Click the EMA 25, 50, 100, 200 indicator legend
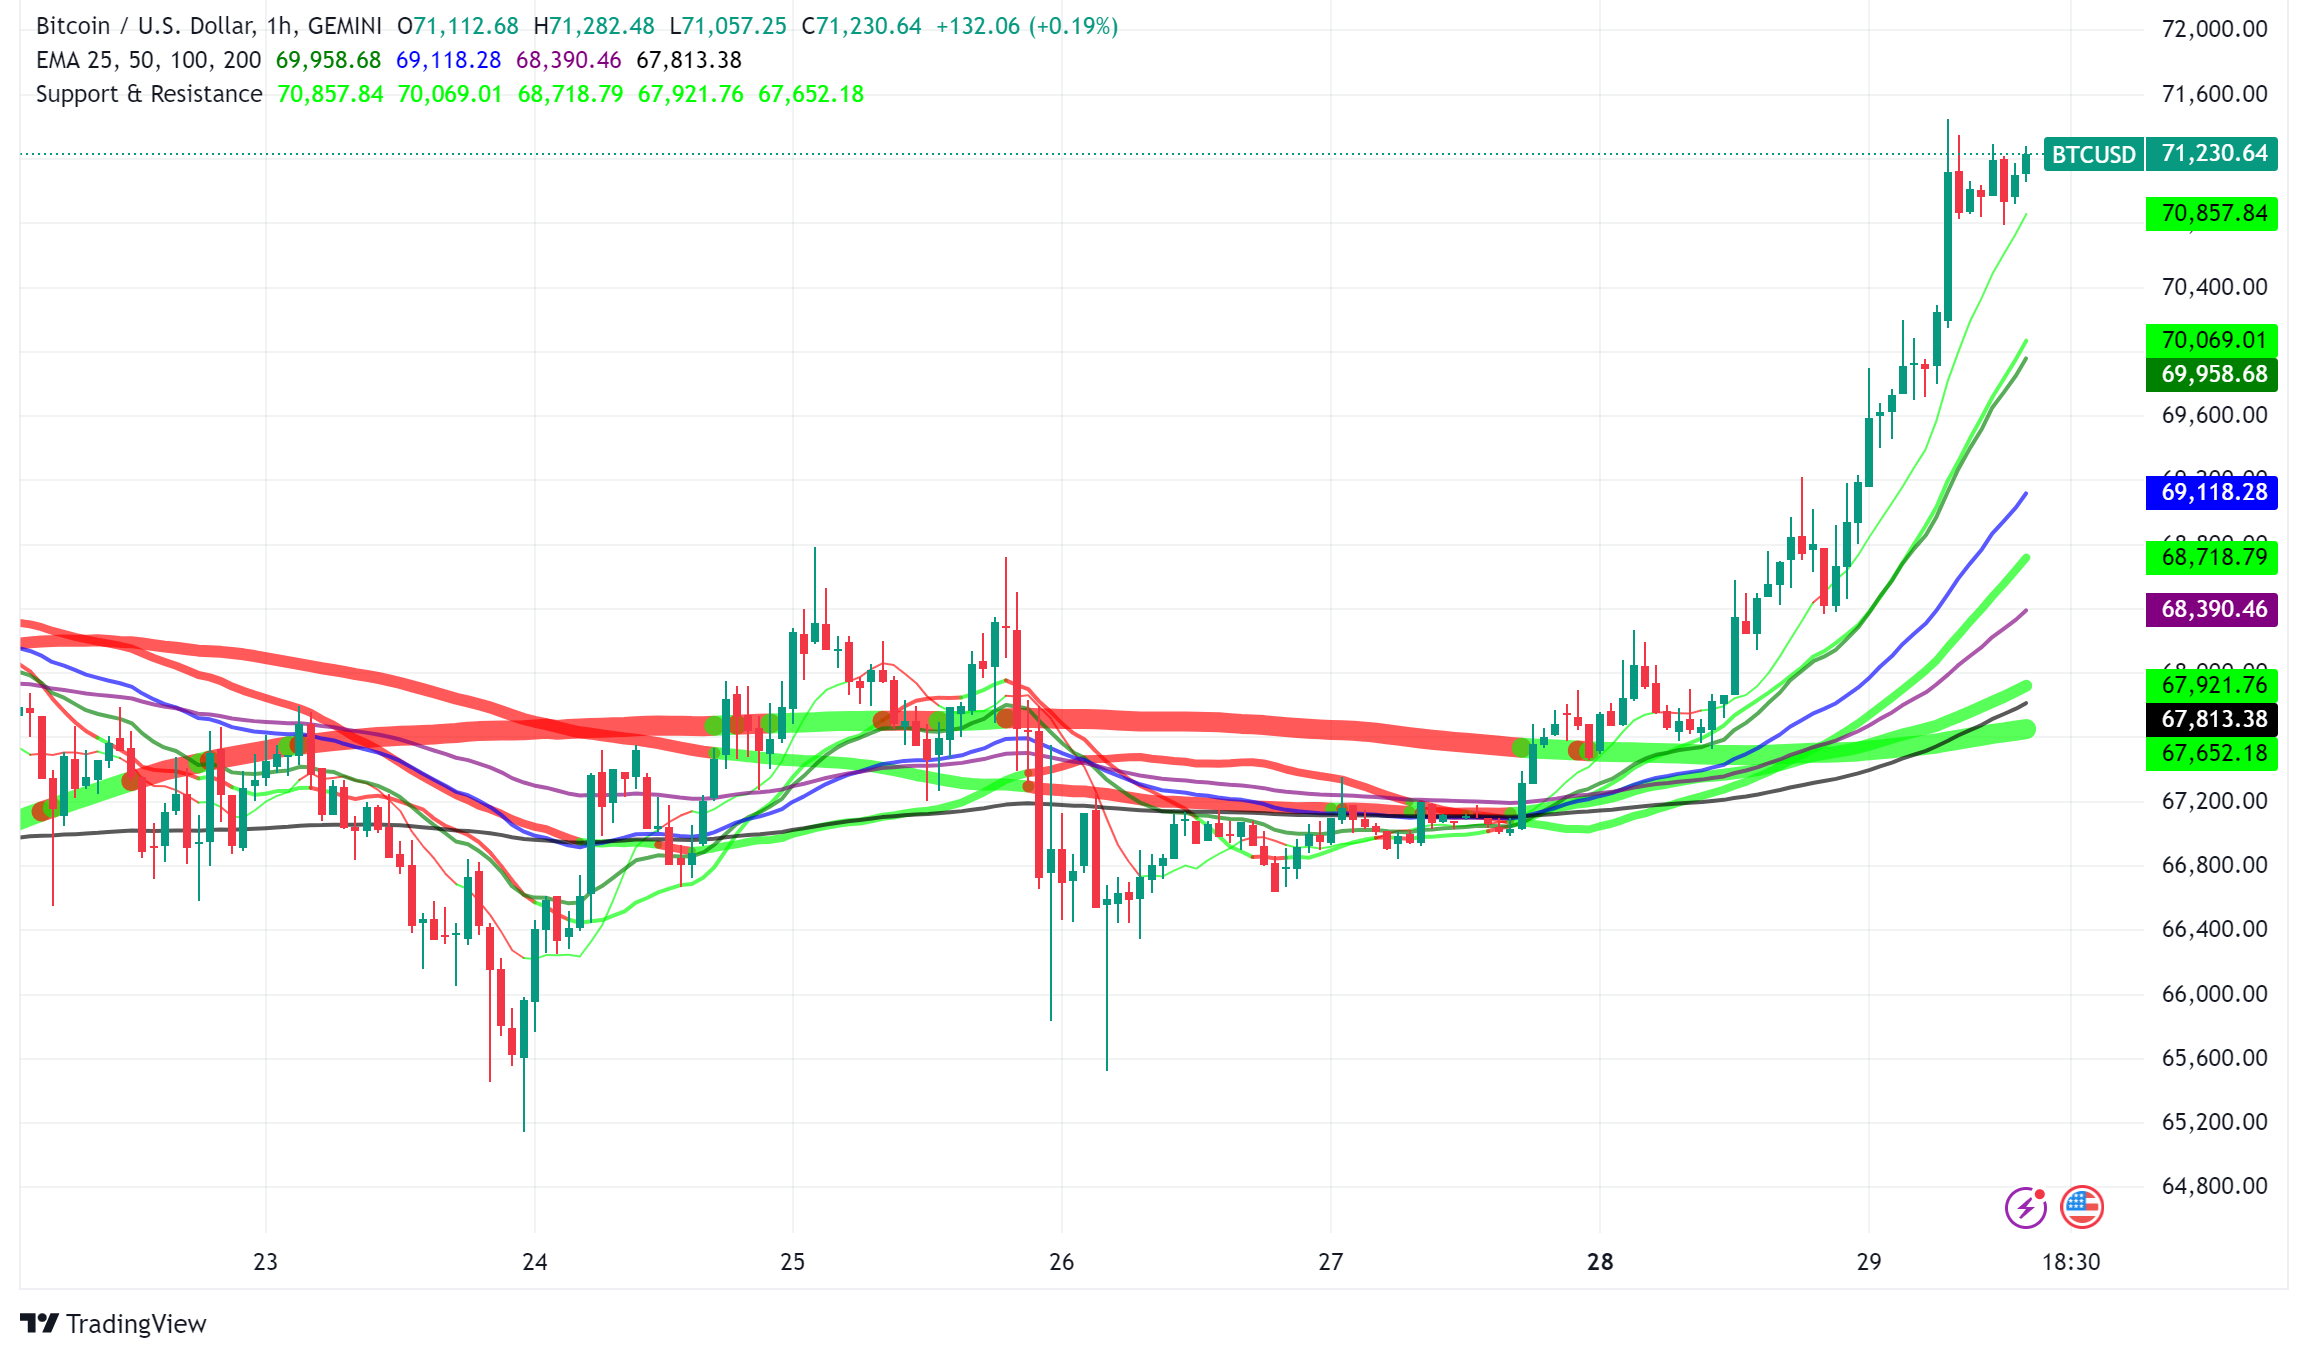This screenshot has width=2308, height=1359. coord(148,60)
